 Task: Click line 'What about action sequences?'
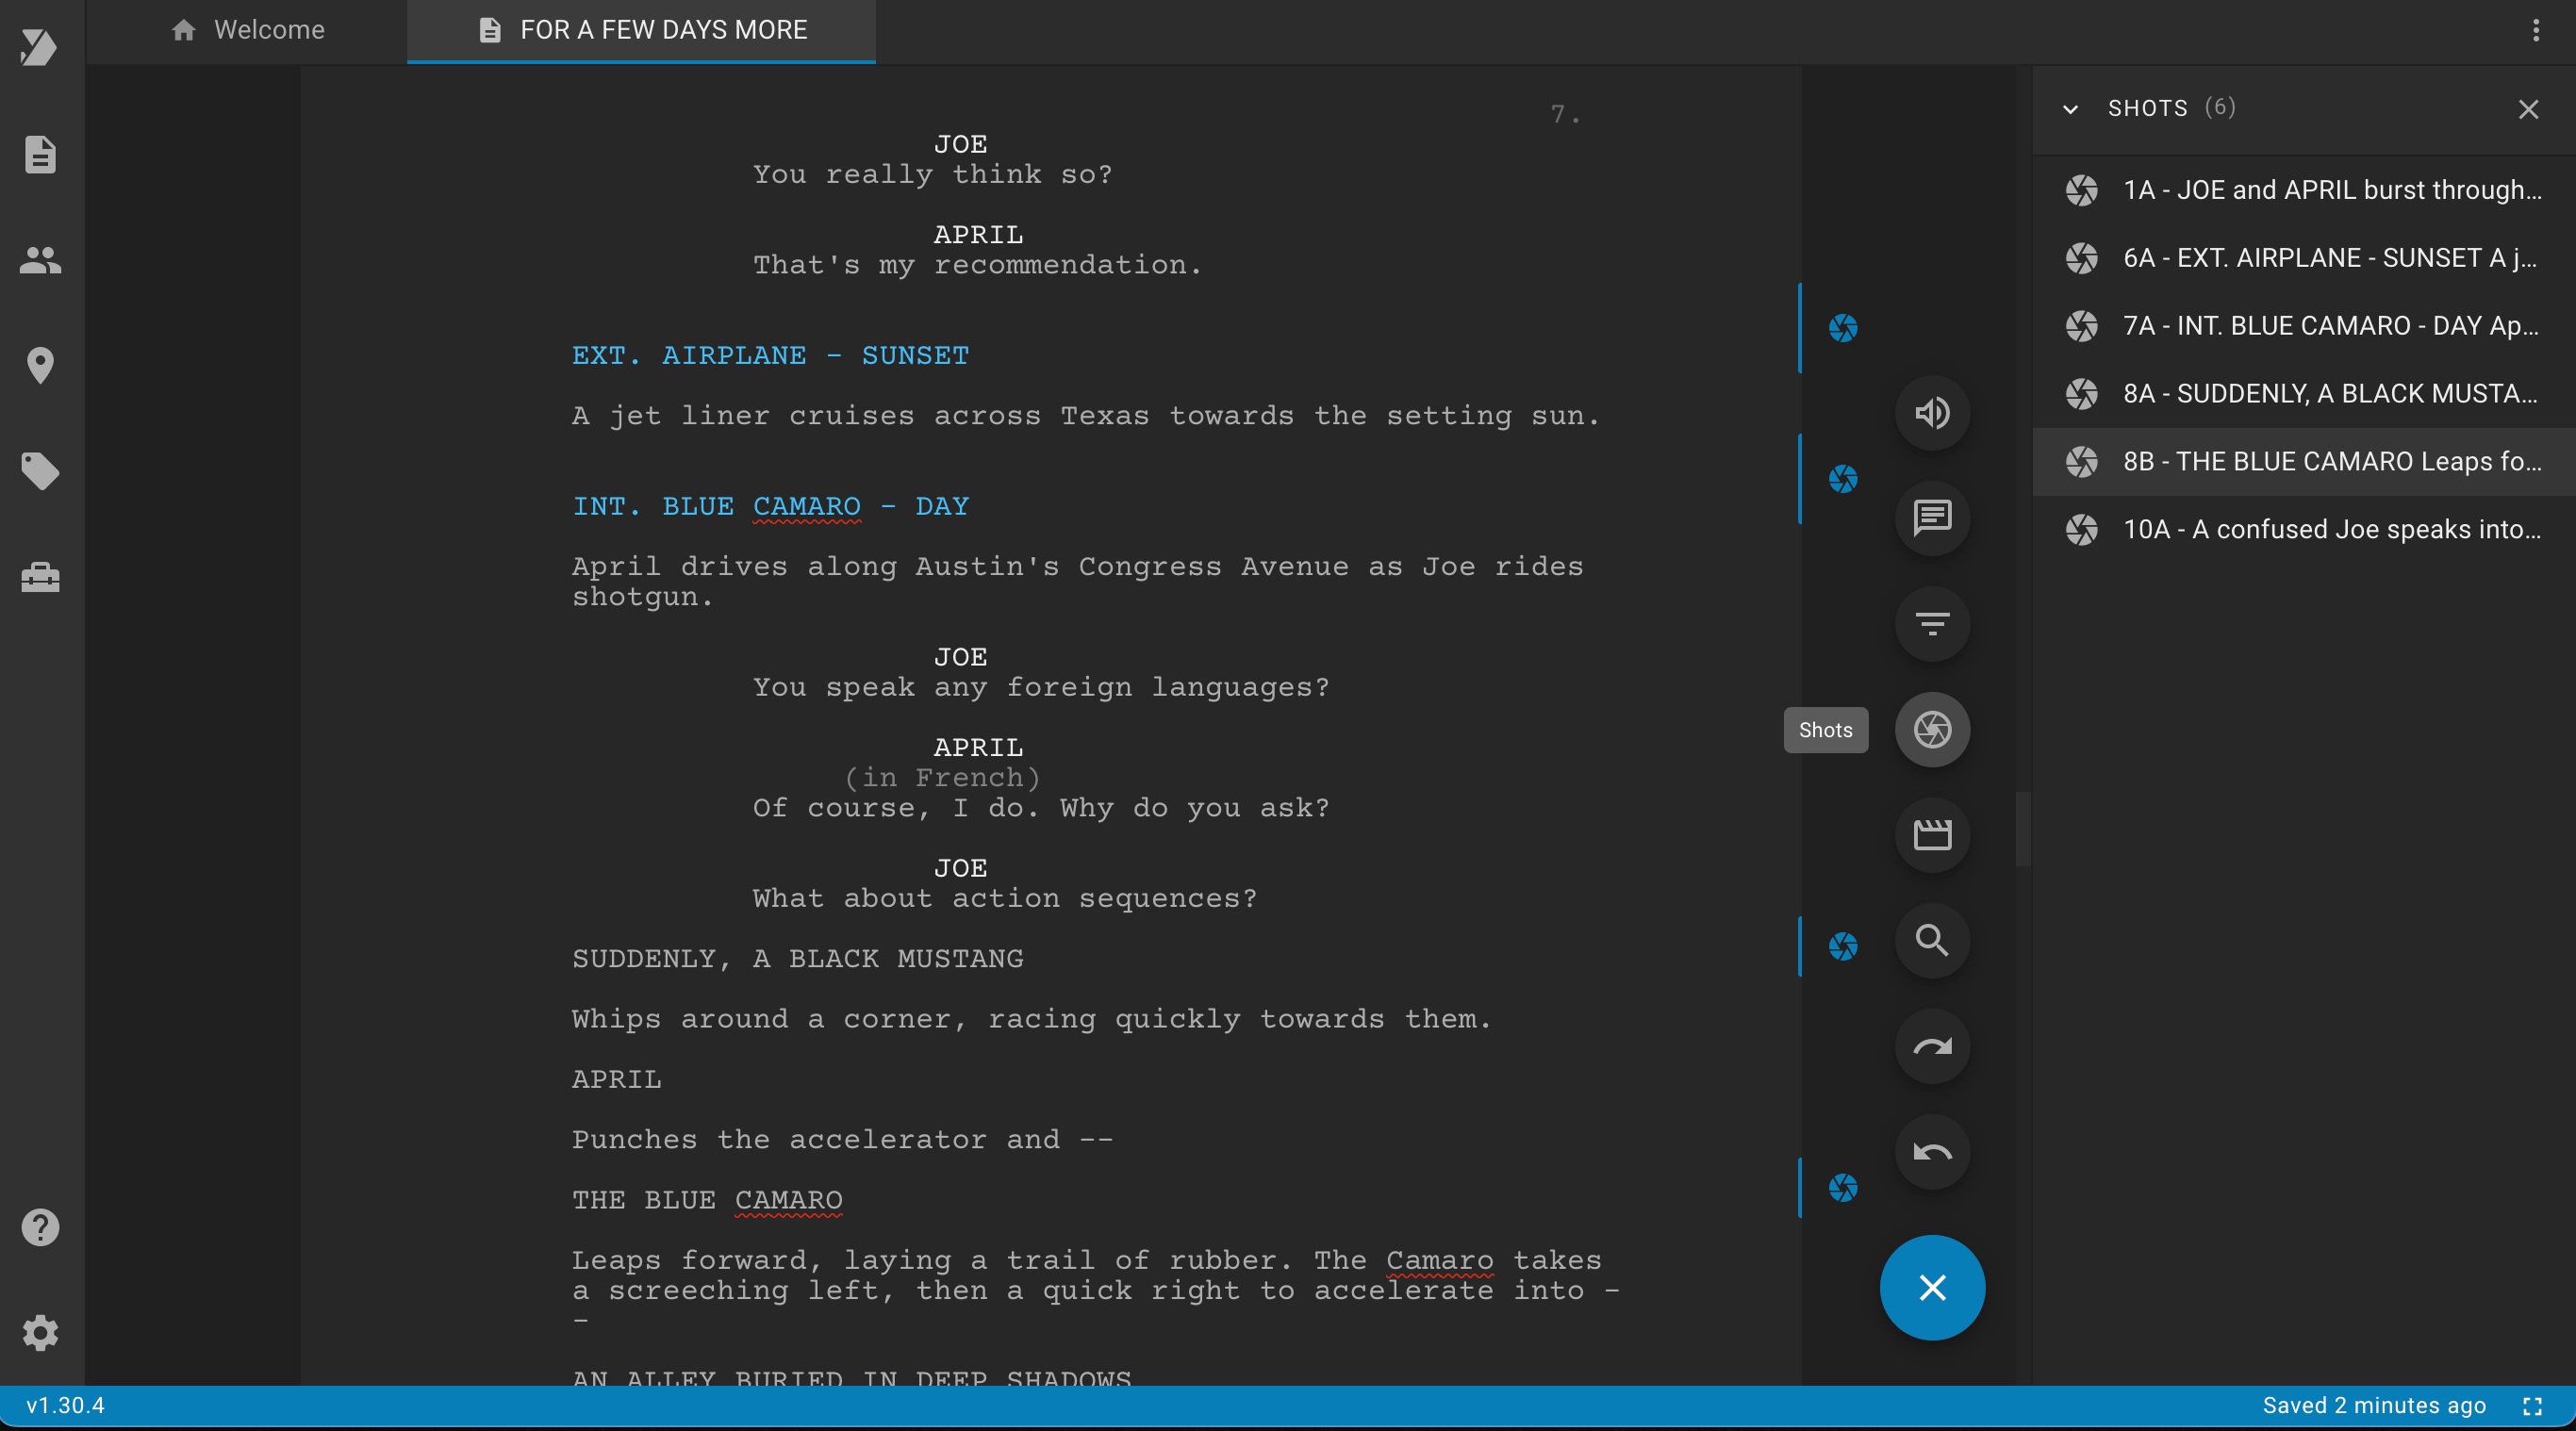(x=1005, y=898)
